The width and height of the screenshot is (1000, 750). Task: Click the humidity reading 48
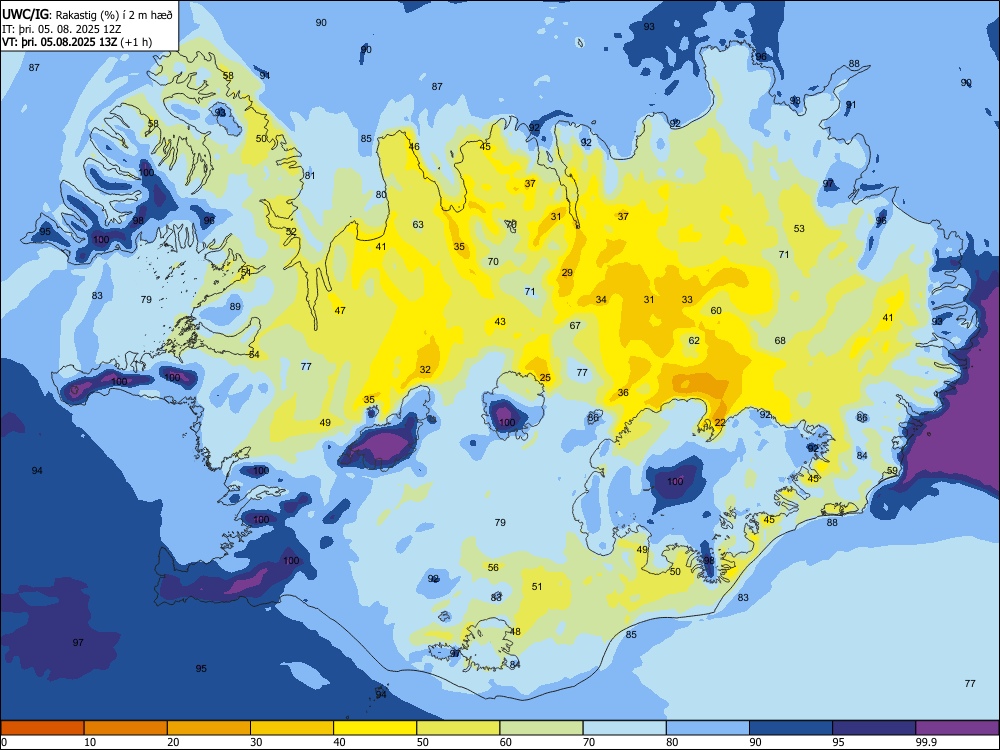point(515,631)
